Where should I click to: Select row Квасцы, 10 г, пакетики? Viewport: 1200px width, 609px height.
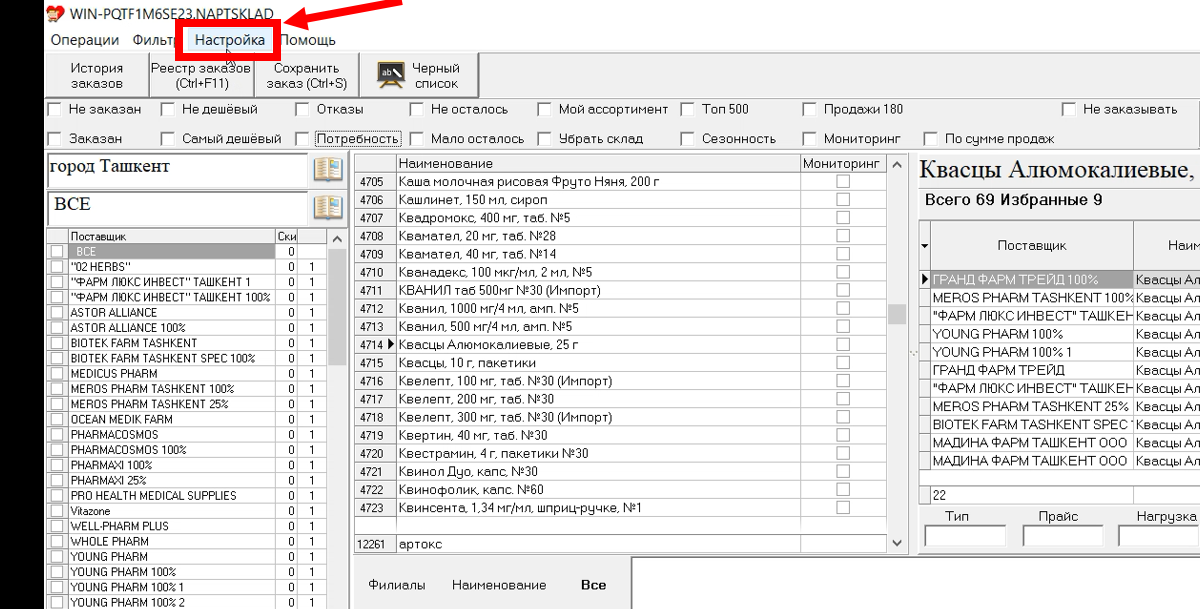point(598,363)
